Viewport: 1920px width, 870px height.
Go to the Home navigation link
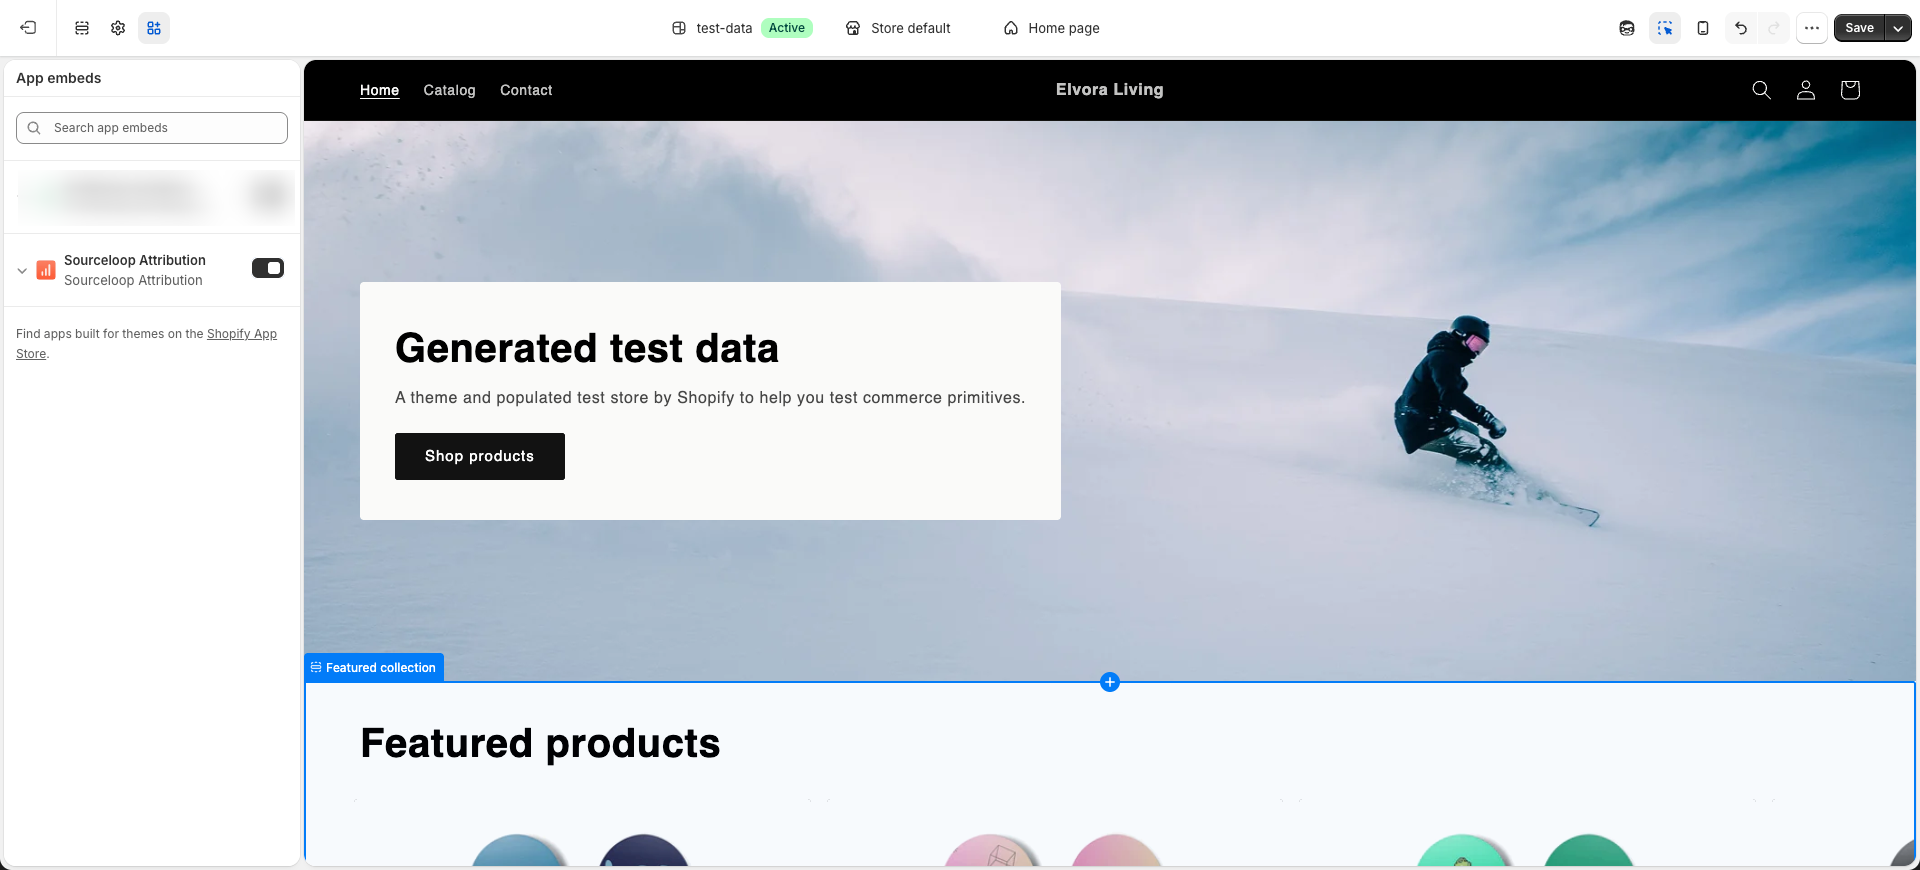[x=379, y=90]
